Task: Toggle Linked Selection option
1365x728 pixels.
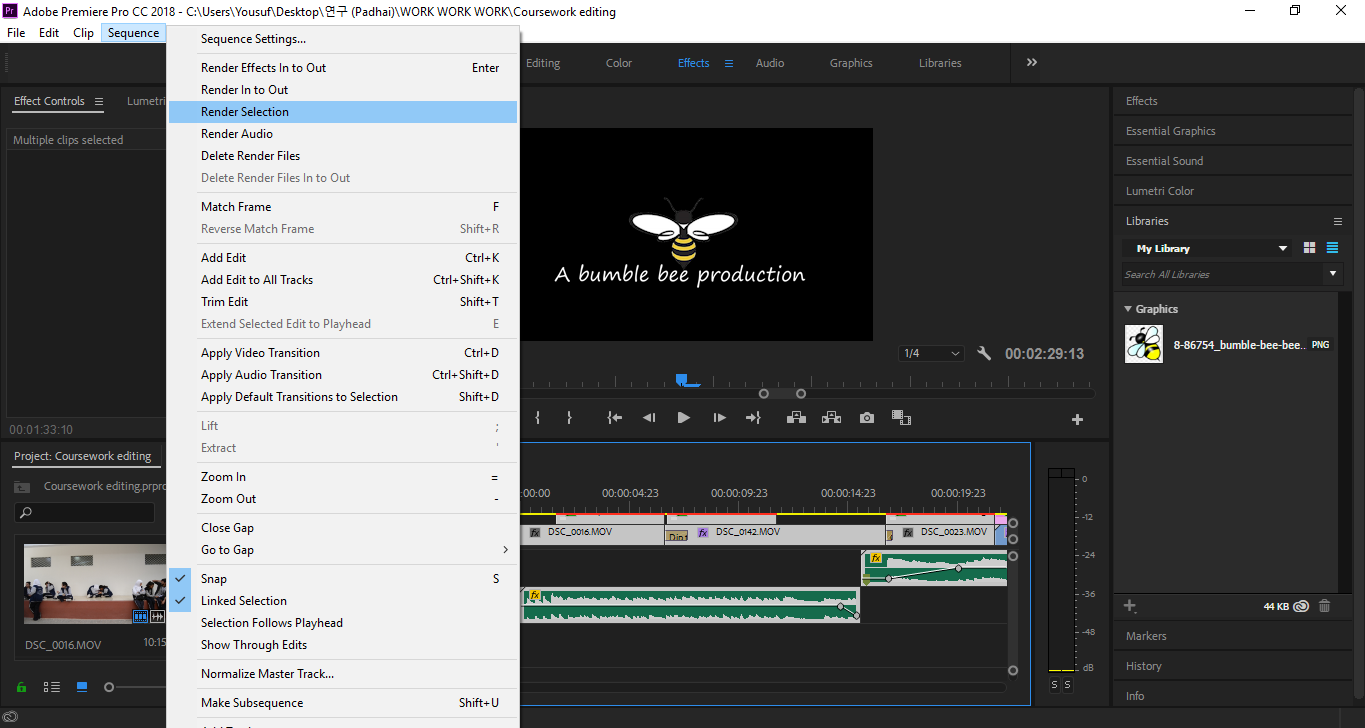Action: click(x=343, y=601)
